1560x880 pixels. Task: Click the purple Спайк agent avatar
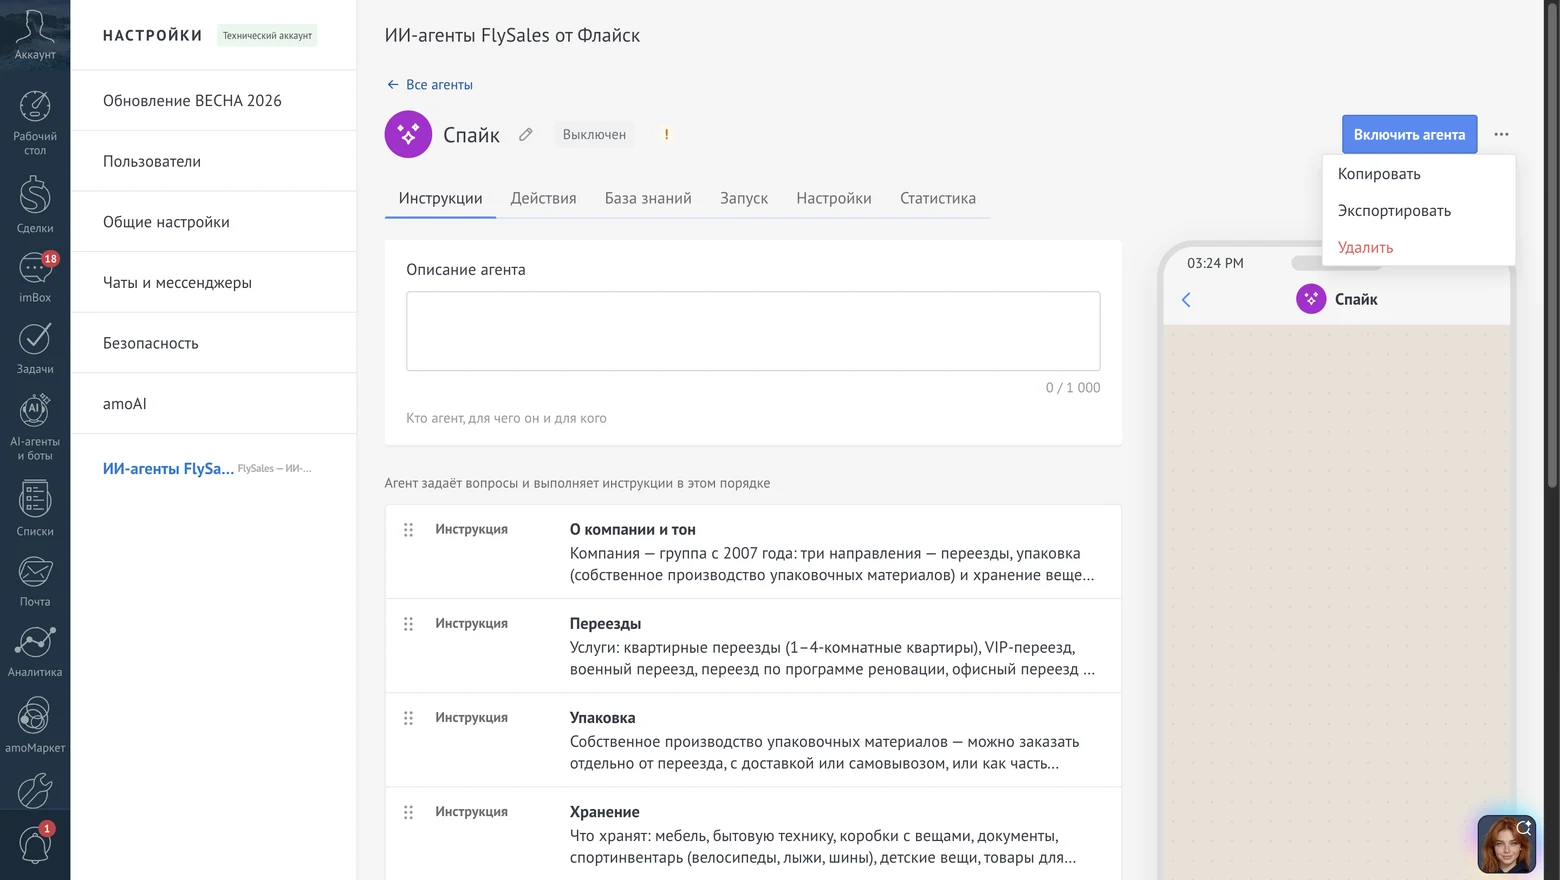pyautogui.click(x=408, y=134)
